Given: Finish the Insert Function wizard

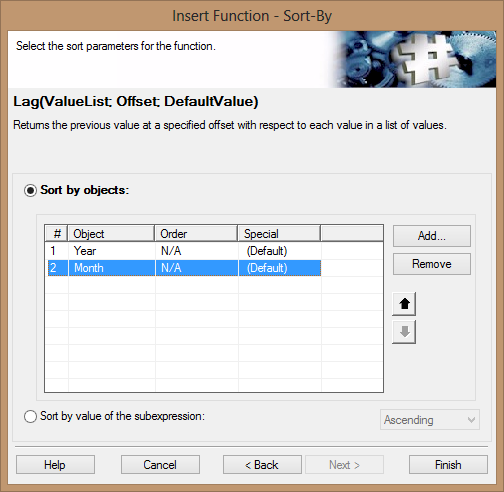Looking at the screenshot, I should pos(448,465).
